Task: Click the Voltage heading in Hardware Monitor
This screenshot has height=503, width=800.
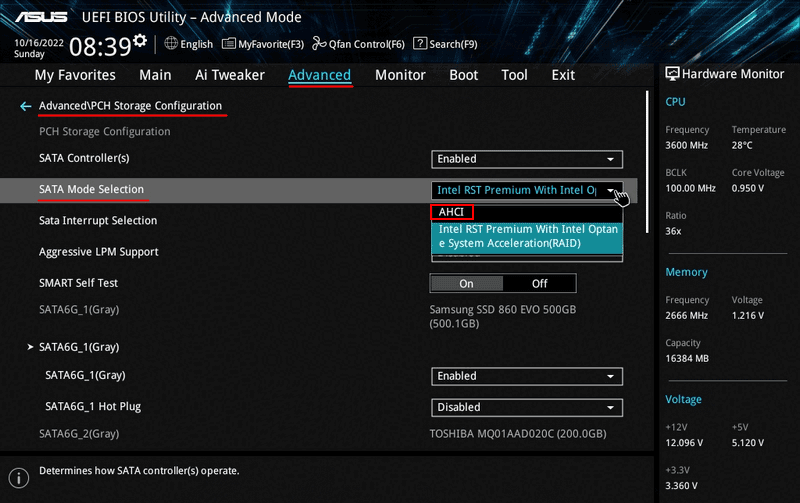Action: tap(683, 399)
